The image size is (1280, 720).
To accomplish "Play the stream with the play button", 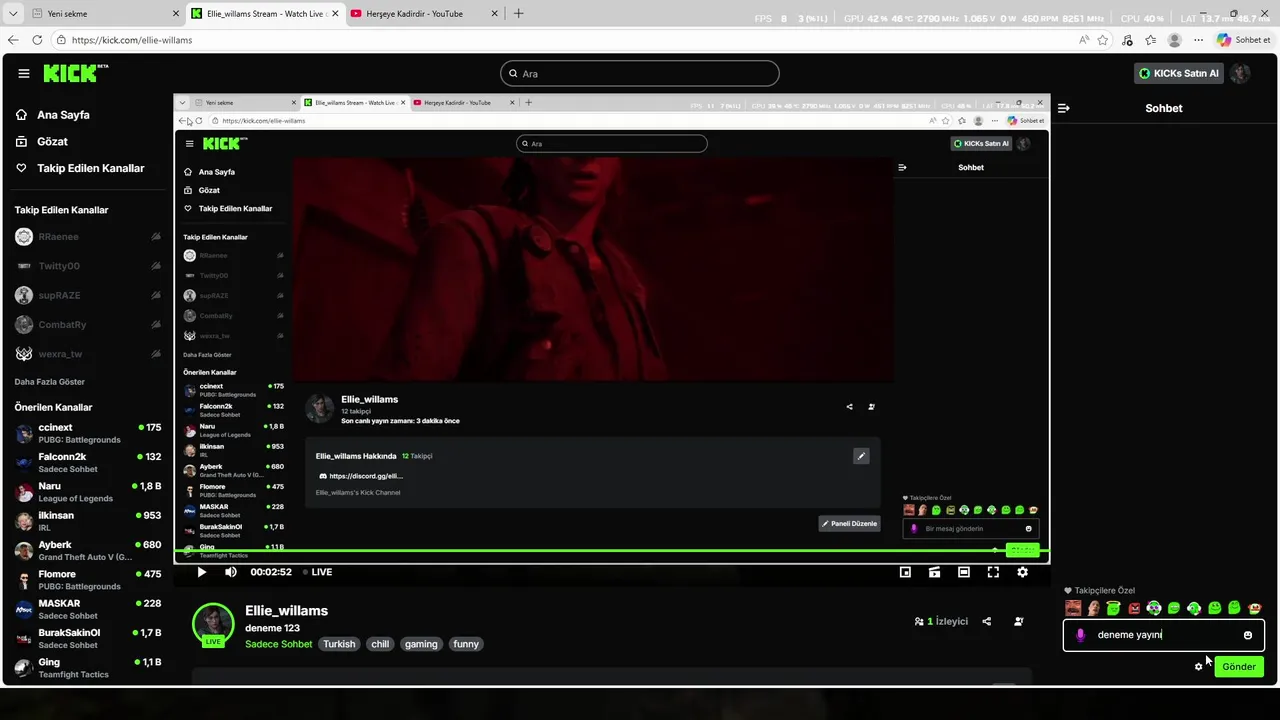I will (201, 572).
